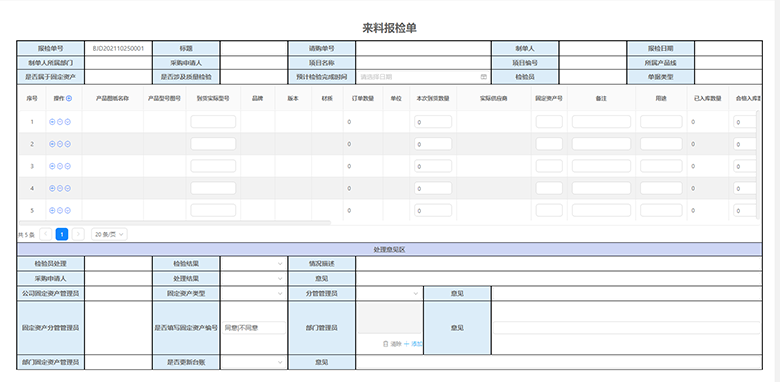The width and height of the screenshot is (780, 382).
Task: Click the 情况描述 field next to 检验结果
Action: click(x=559, y=264)
